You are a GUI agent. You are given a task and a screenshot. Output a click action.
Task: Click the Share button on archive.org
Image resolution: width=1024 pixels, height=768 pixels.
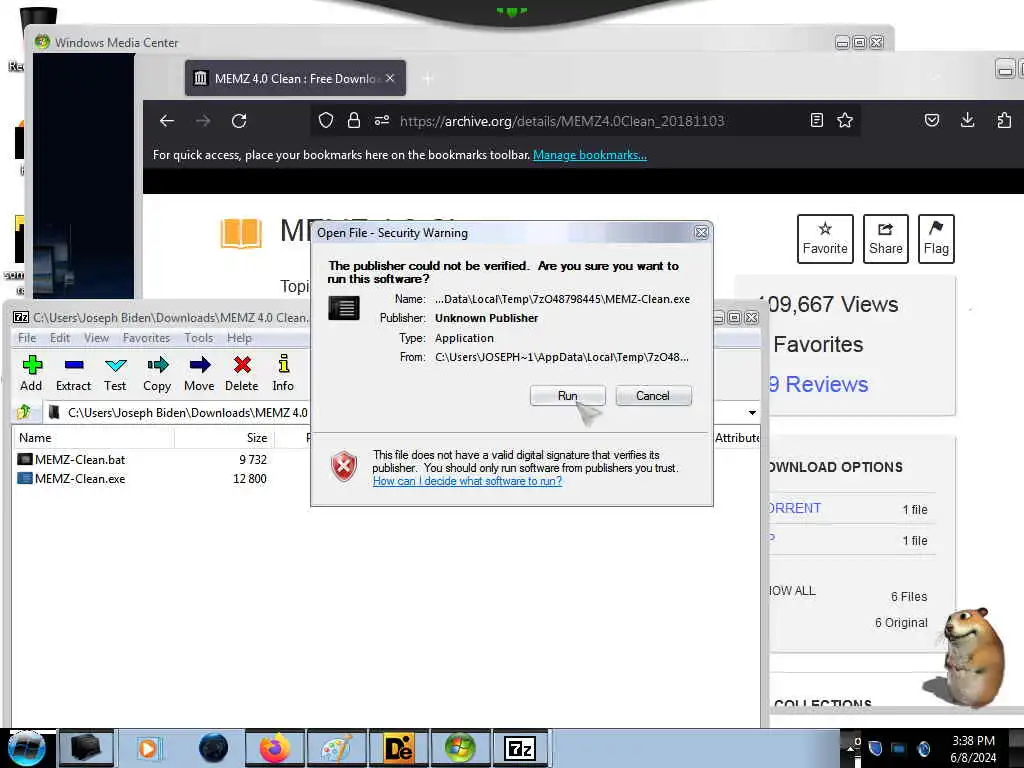click(886, 239)
